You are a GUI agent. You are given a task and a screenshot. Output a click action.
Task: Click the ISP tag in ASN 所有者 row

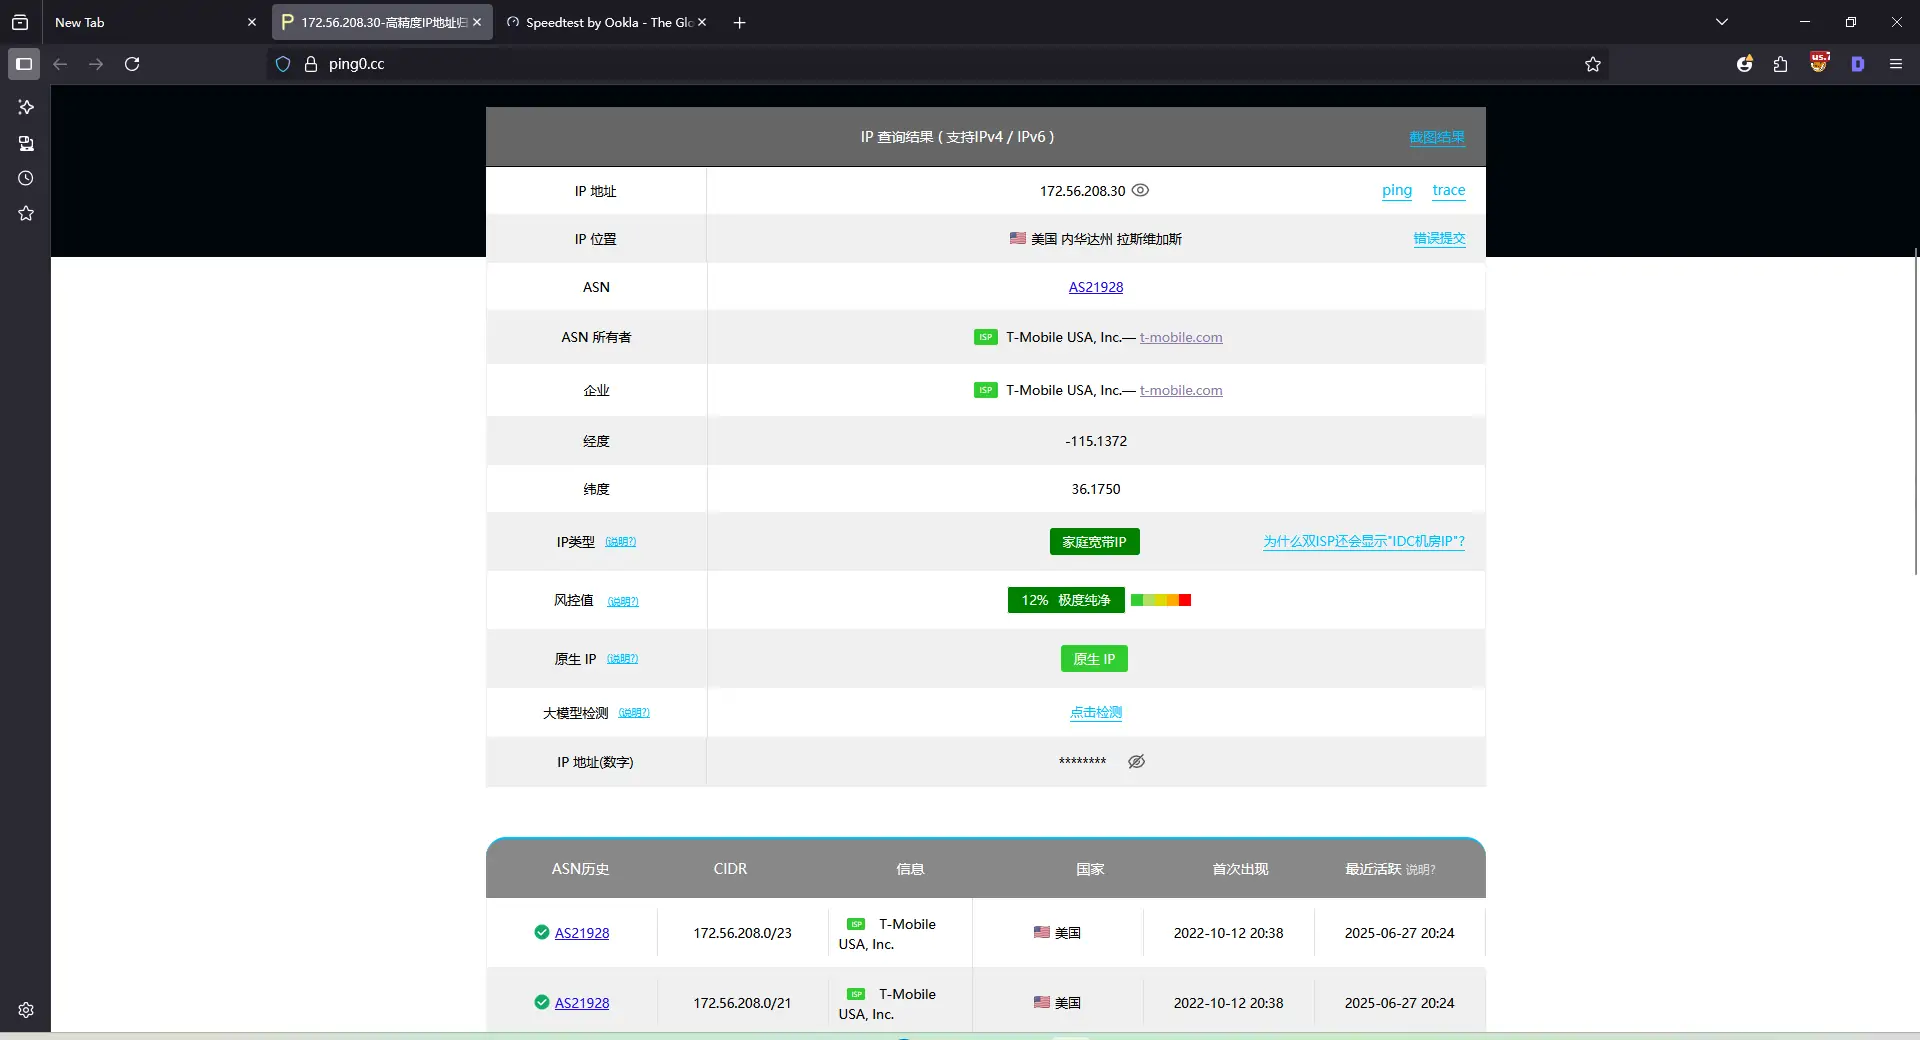(986, 337)
